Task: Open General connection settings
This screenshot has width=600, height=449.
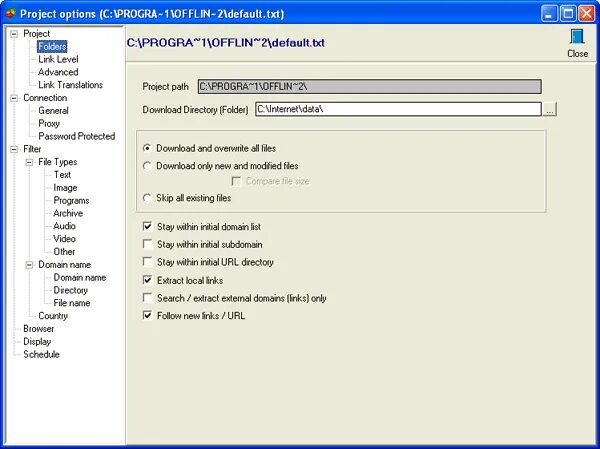Action: point(53,111)
